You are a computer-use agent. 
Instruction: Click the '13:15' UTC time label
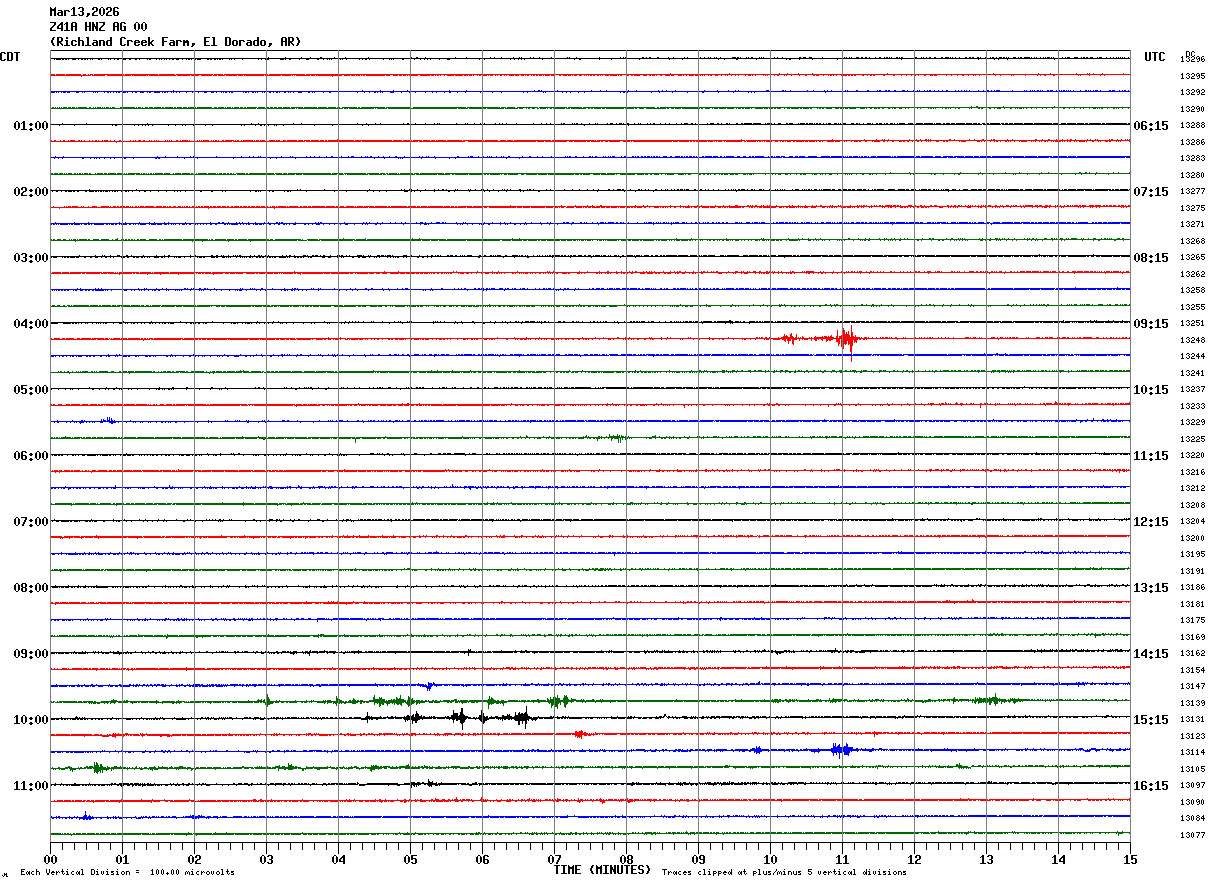pos(1151,588)
